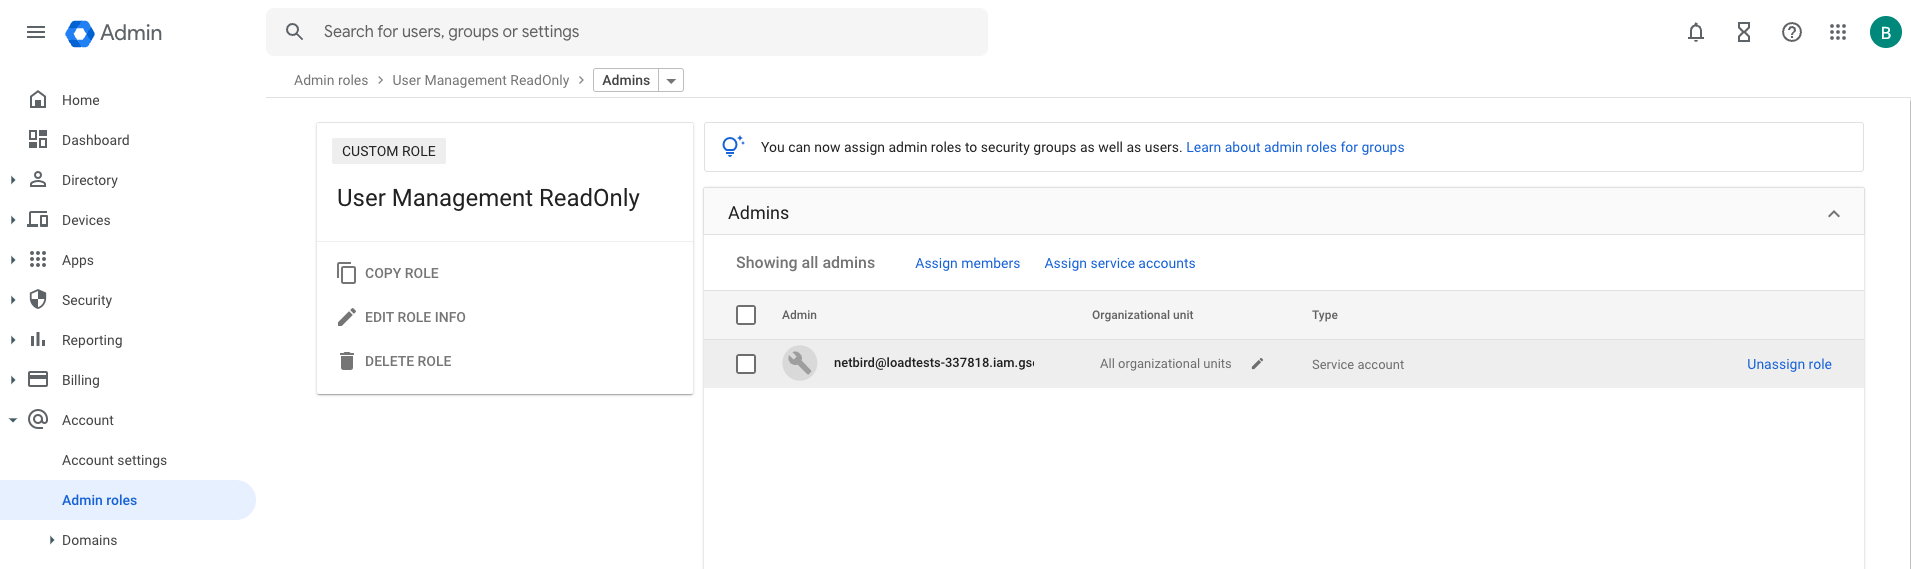Screen dimensions: 1911x569
Task: Expand the Directory menu in sidebar
Action: [13, 180]
